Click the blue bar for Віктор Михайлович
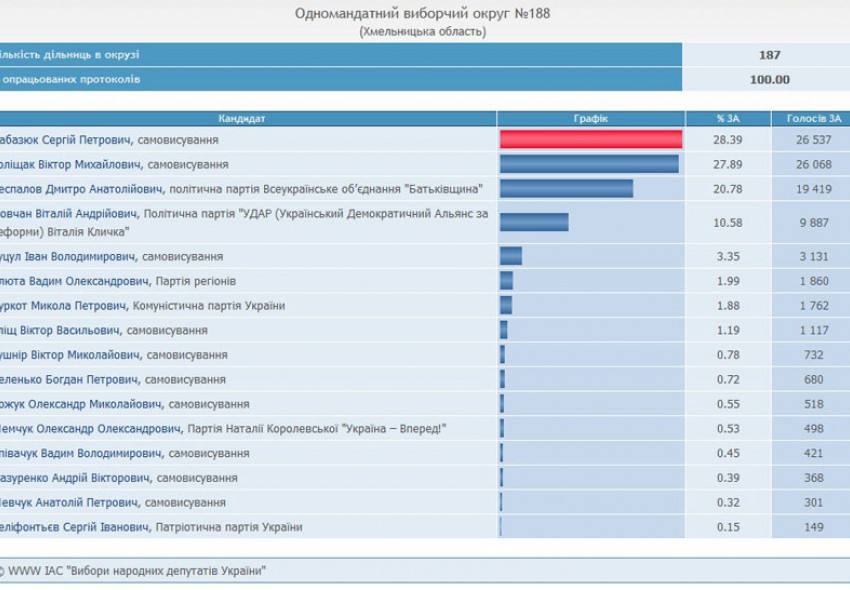 (x=589, y=164)
